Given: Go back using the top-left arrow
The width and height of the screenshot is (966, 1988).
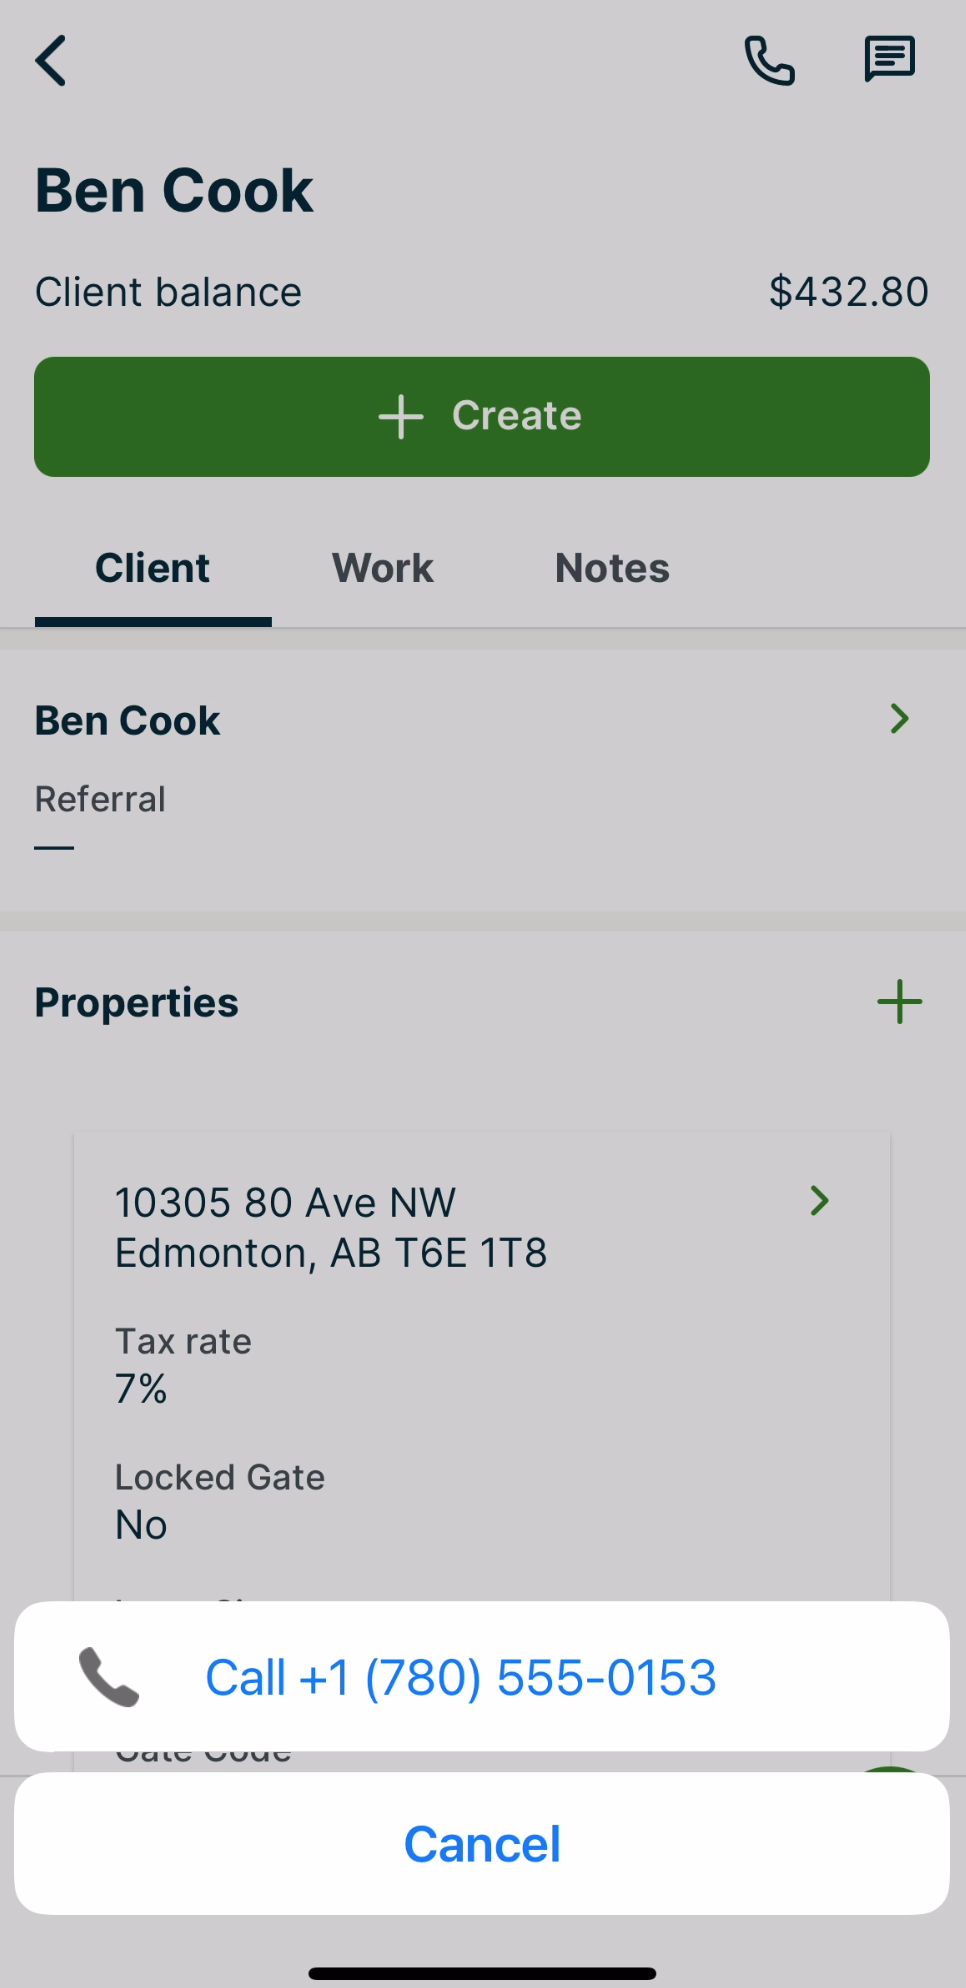Looking at the screenshot, I should [x=51, y=61].
